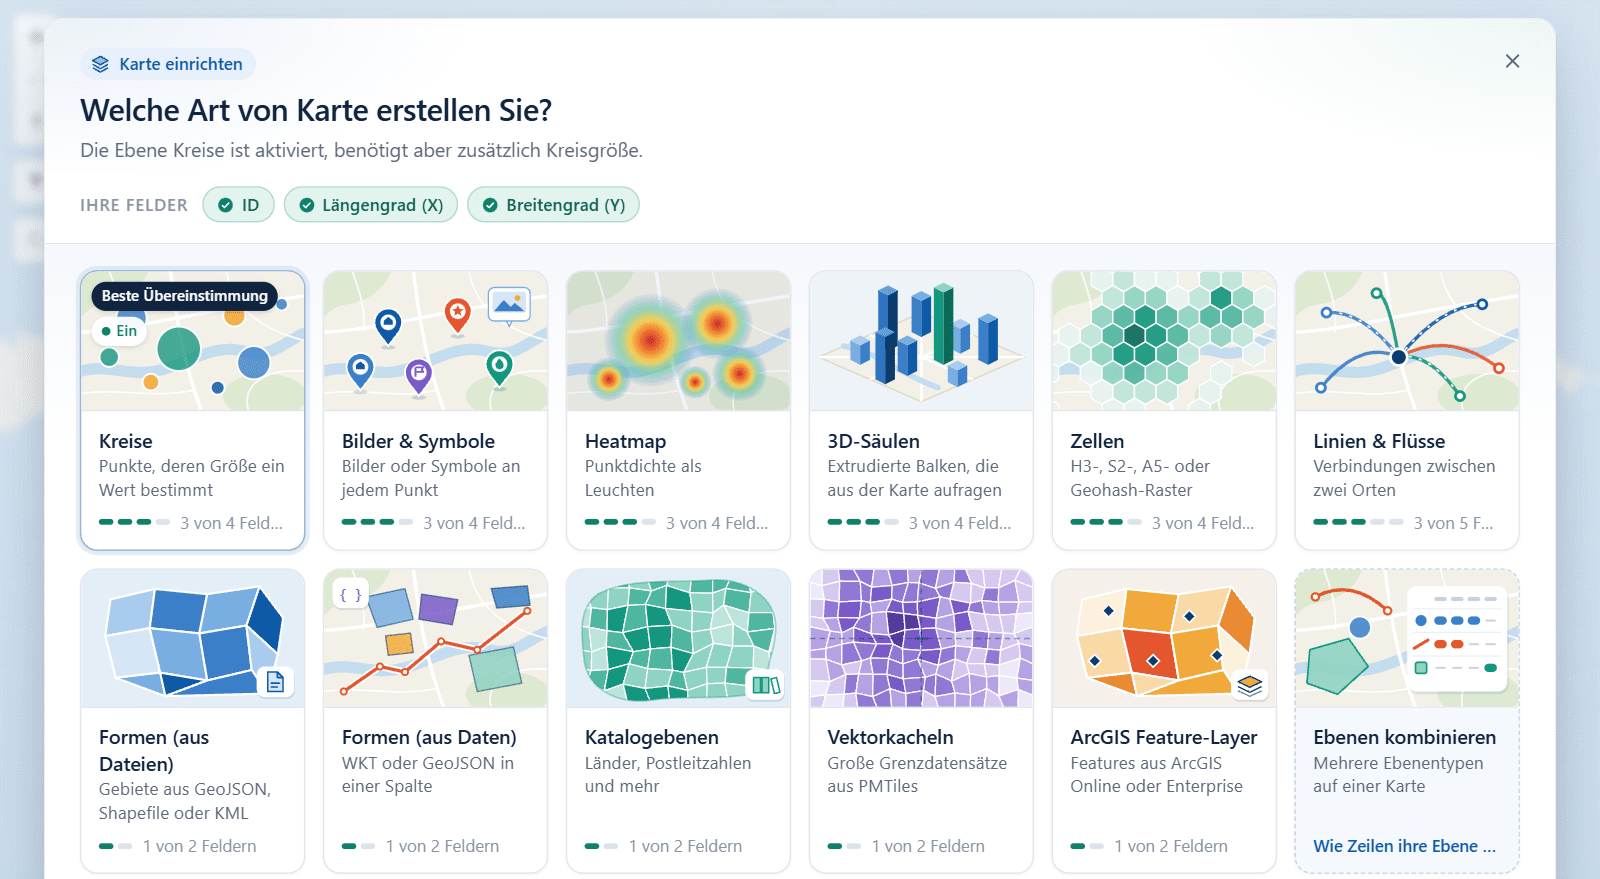This screenshot has height=879, width=1600.
Task: Select the 3D-Säulen map card
Action: pos(921,410)
